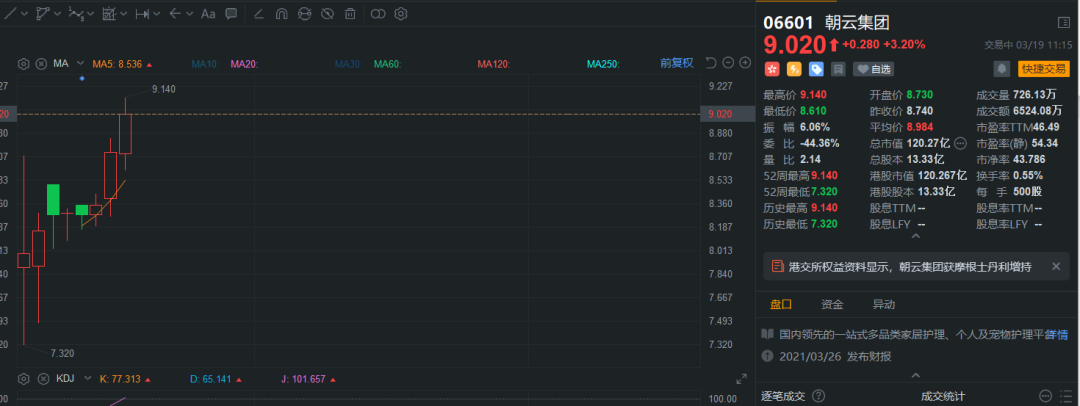Toggle the MA60 line label
Viewport: 1080px width, 406px height.
tap(388, 64)
